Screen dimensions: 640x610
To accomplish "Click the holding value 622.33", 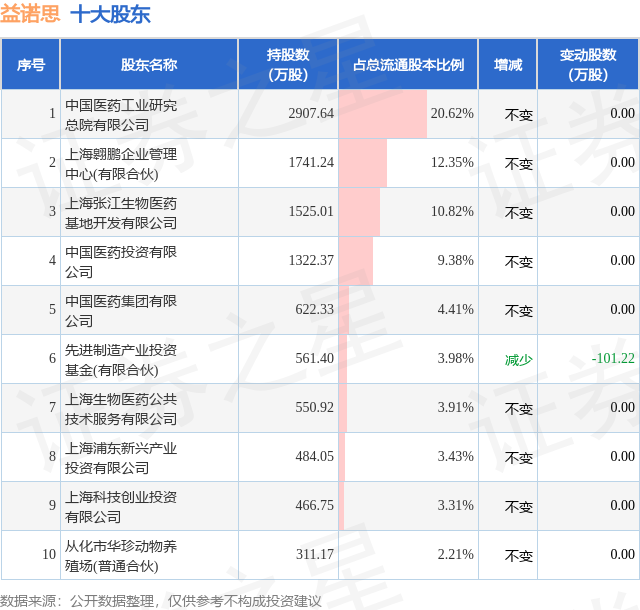I will (x=314, y=309).
